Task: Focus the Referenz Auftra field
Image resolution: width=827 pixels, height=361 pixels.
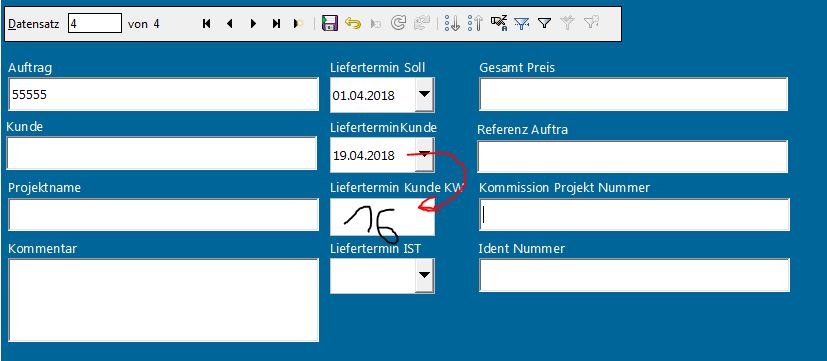Action: click(632, 156)
